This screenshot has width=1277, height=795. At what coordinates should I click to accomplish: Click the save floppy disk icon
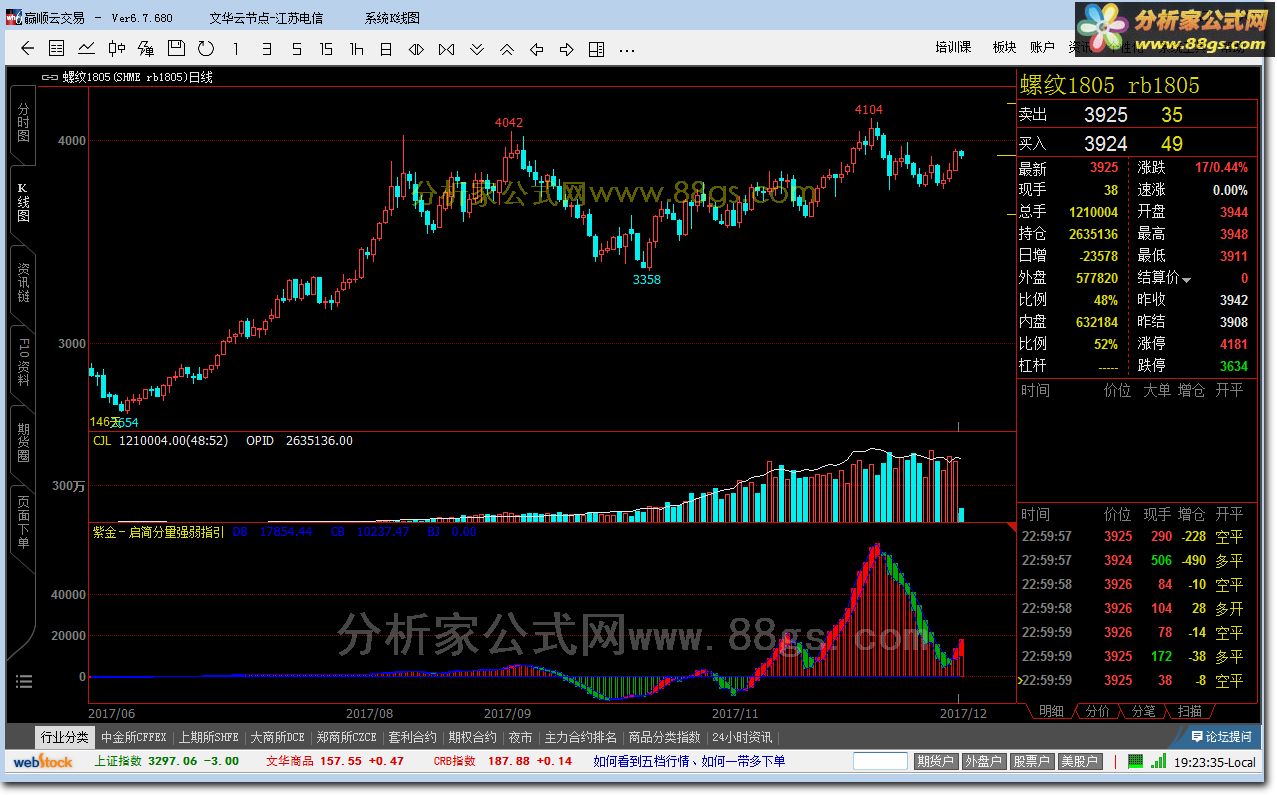tap(176, 48)
